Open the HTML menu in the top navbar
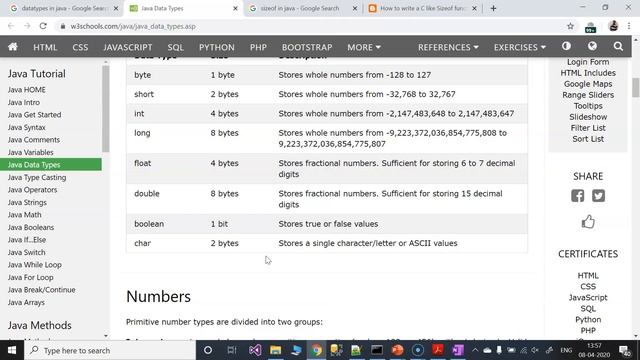 coord(45,47)
